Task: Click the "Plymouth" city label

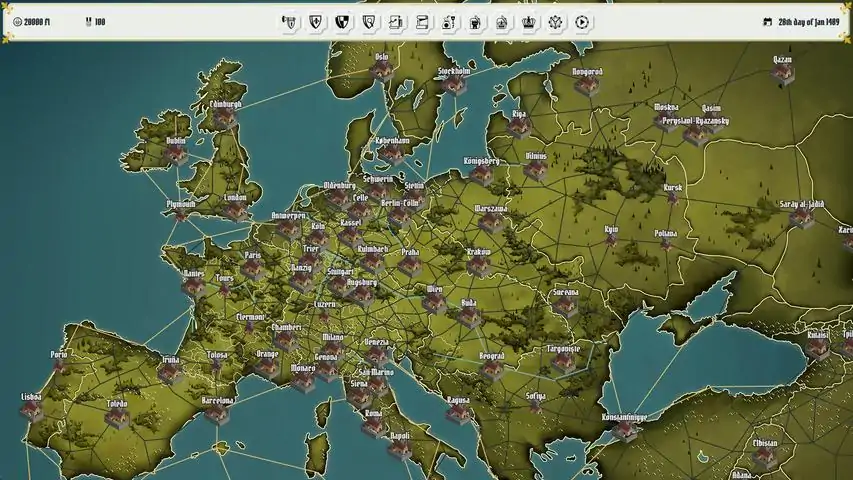Action: coord(181,204)
